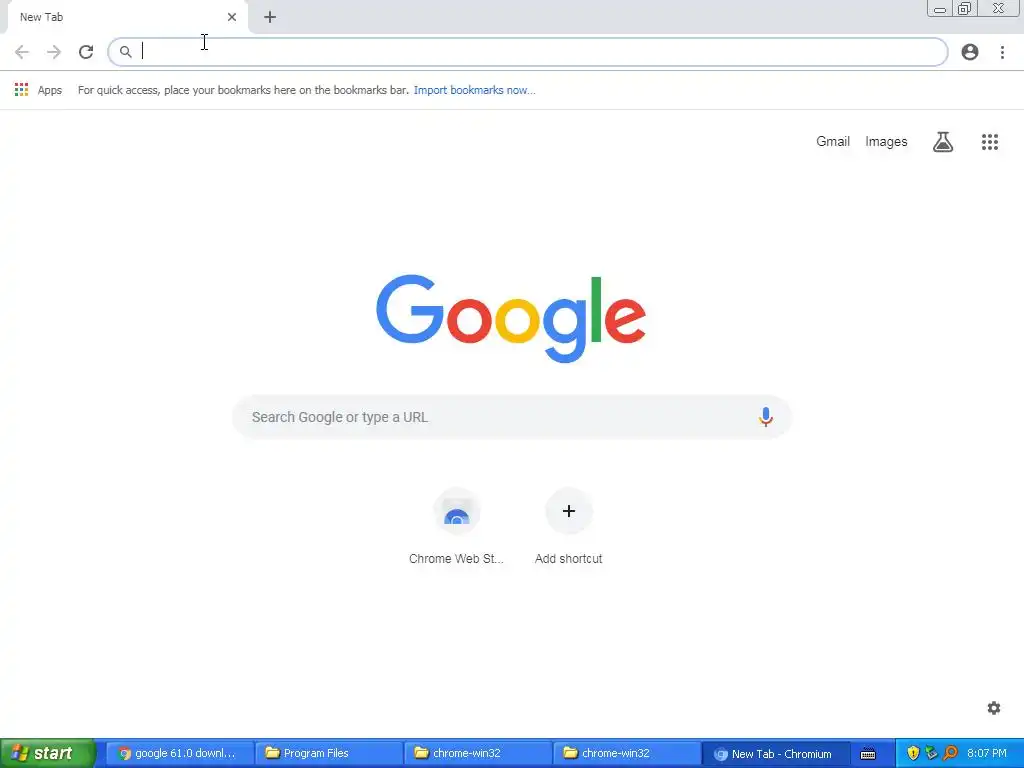Open the Customize page gear icon
This screenshot has width=1024, height=768.
[994, 708]
